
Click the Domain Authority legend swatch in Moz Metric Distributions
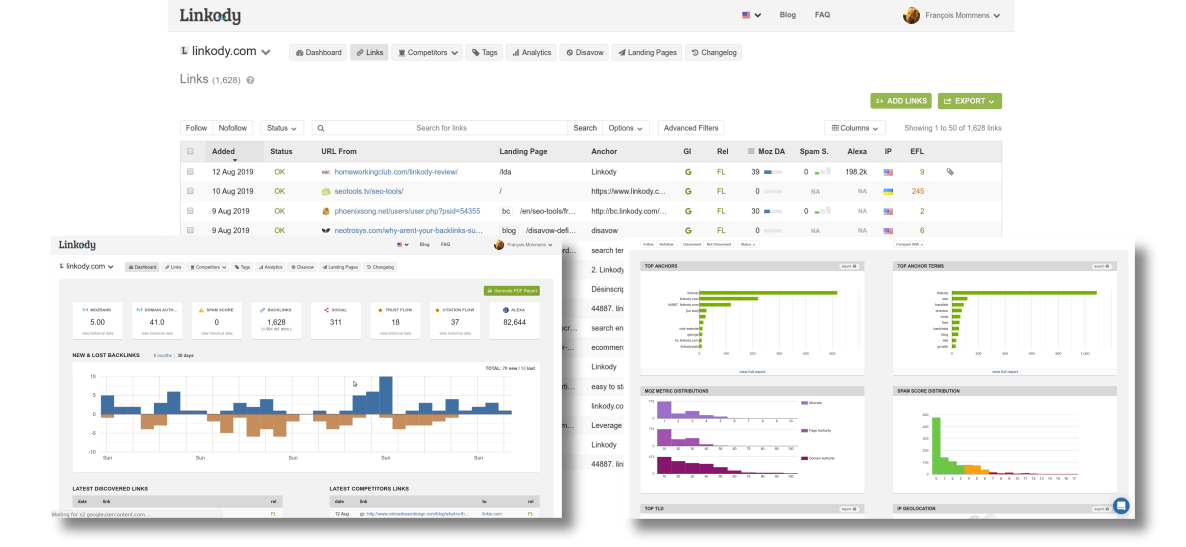point(806,458)
